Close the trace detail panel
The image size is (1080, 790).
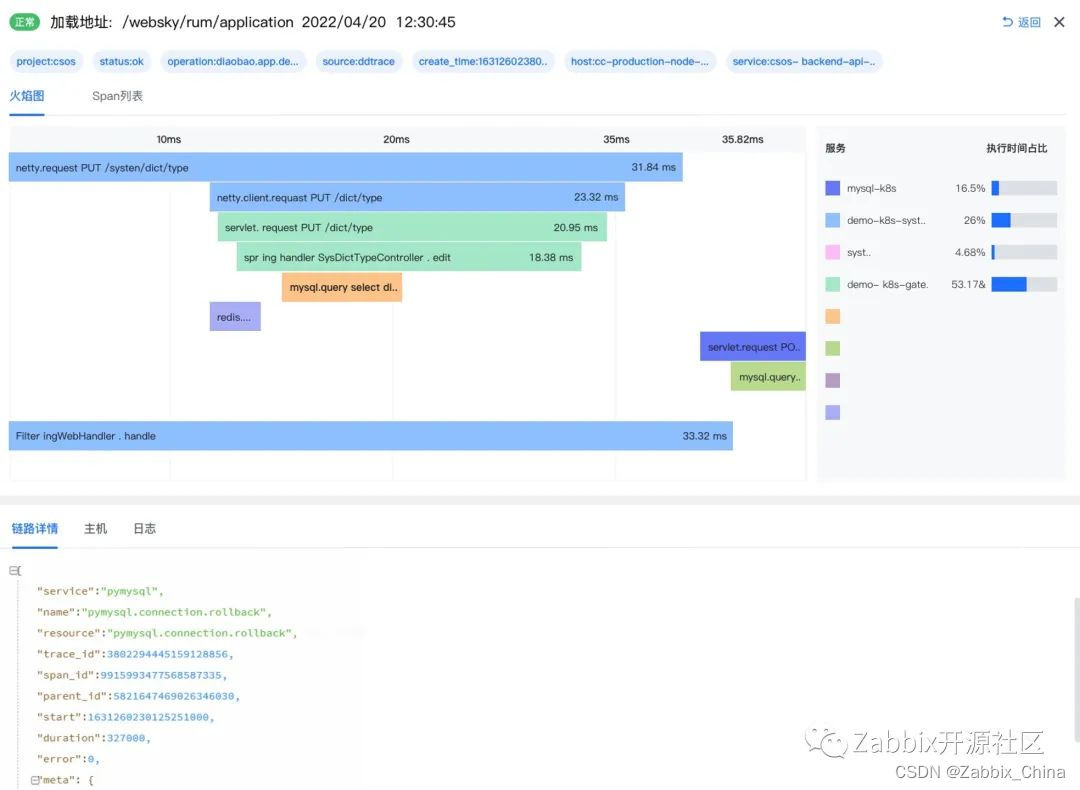(1059, 22)
